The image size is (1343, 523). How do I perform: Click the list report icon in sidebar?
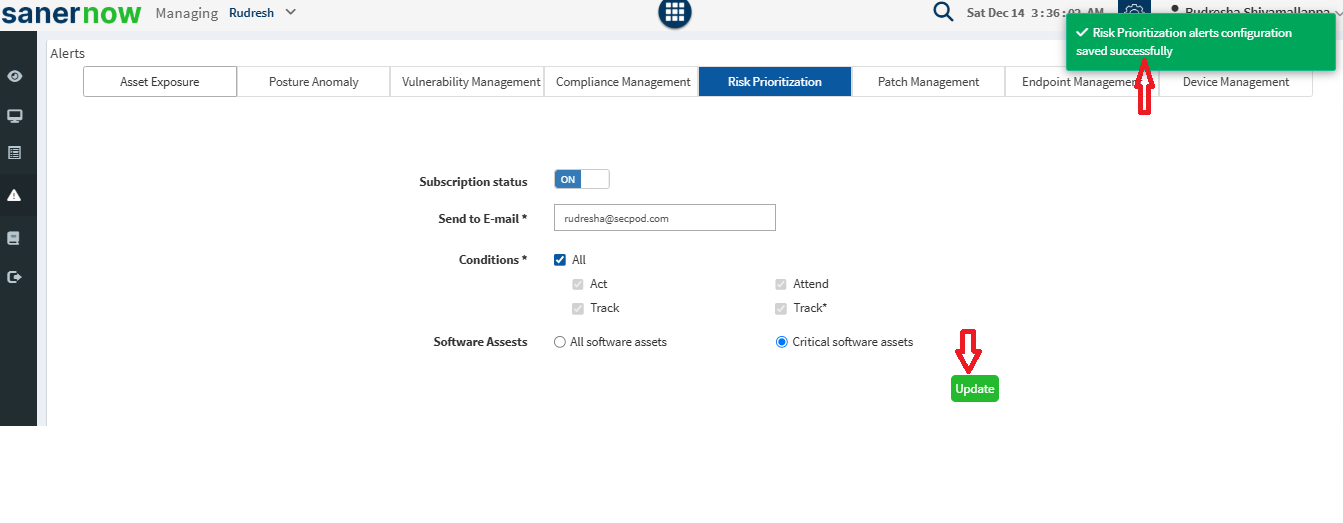coord(15,153)
